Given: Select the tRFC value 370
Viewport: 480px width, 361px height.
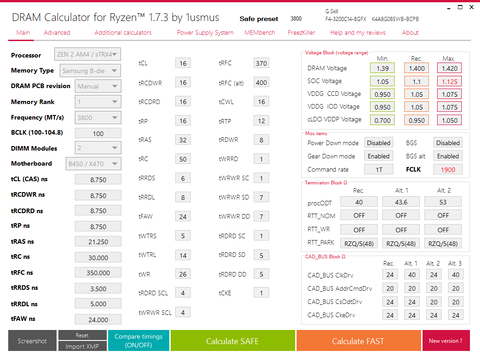Looking at the screenshot, I should (261, 63).
